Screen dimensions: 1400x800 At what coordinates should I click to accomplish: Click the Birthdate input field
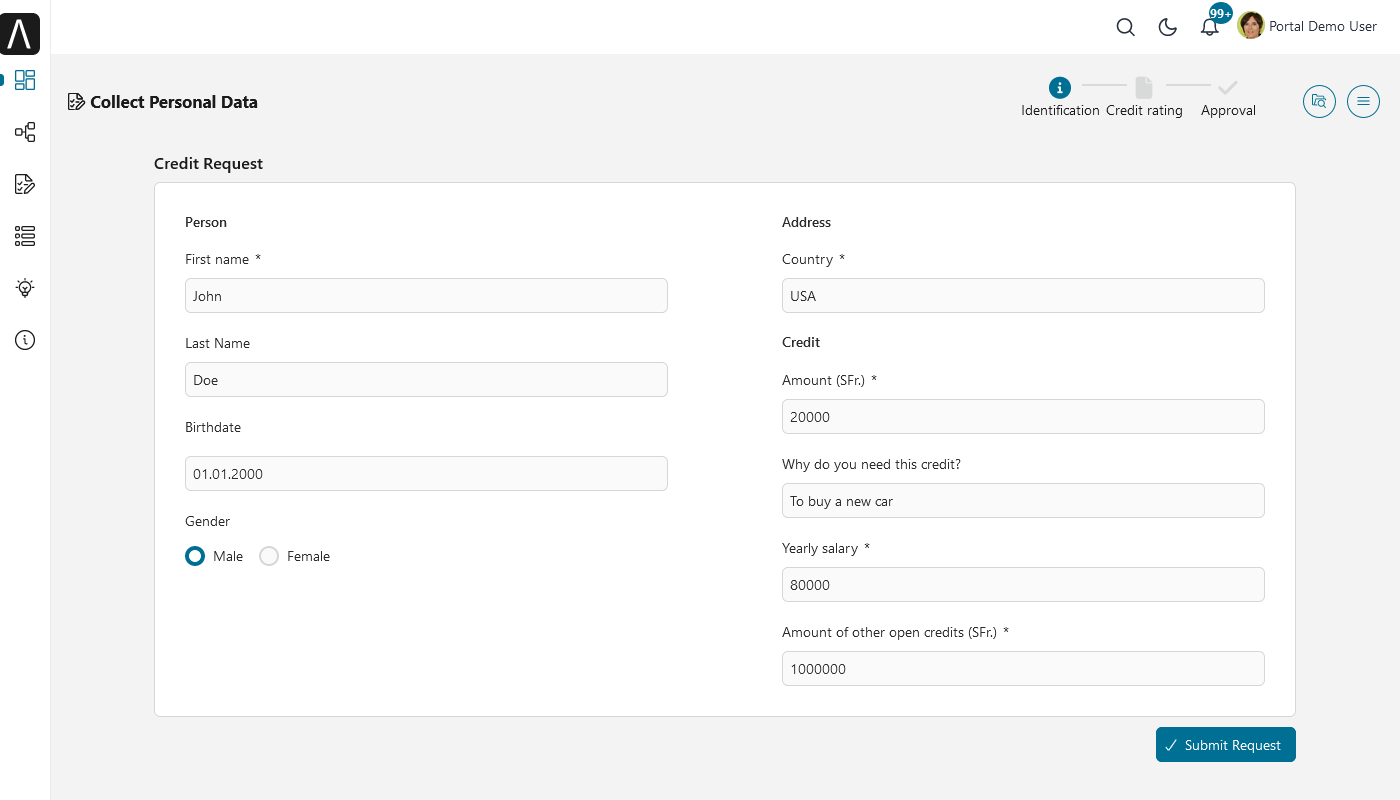(x=426, y=474)
